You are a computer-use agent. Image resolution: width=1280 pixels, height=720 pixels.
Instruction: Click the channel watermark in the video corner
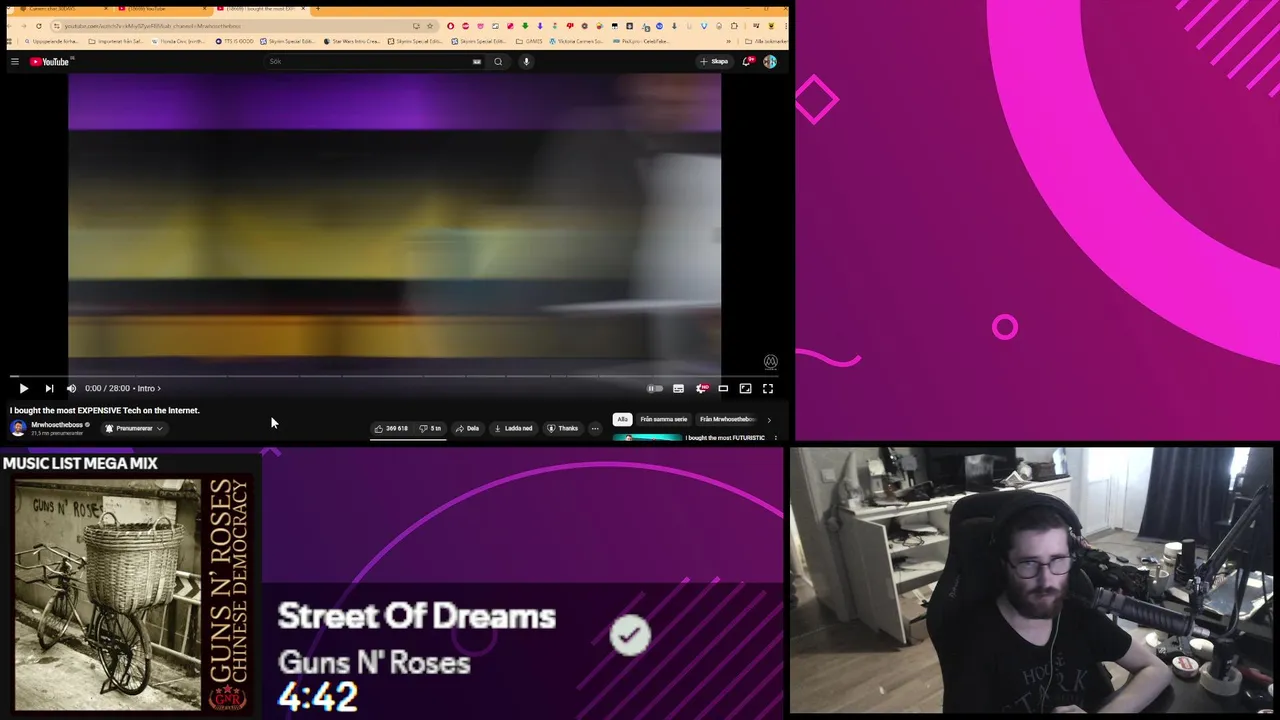coord(770,362)
